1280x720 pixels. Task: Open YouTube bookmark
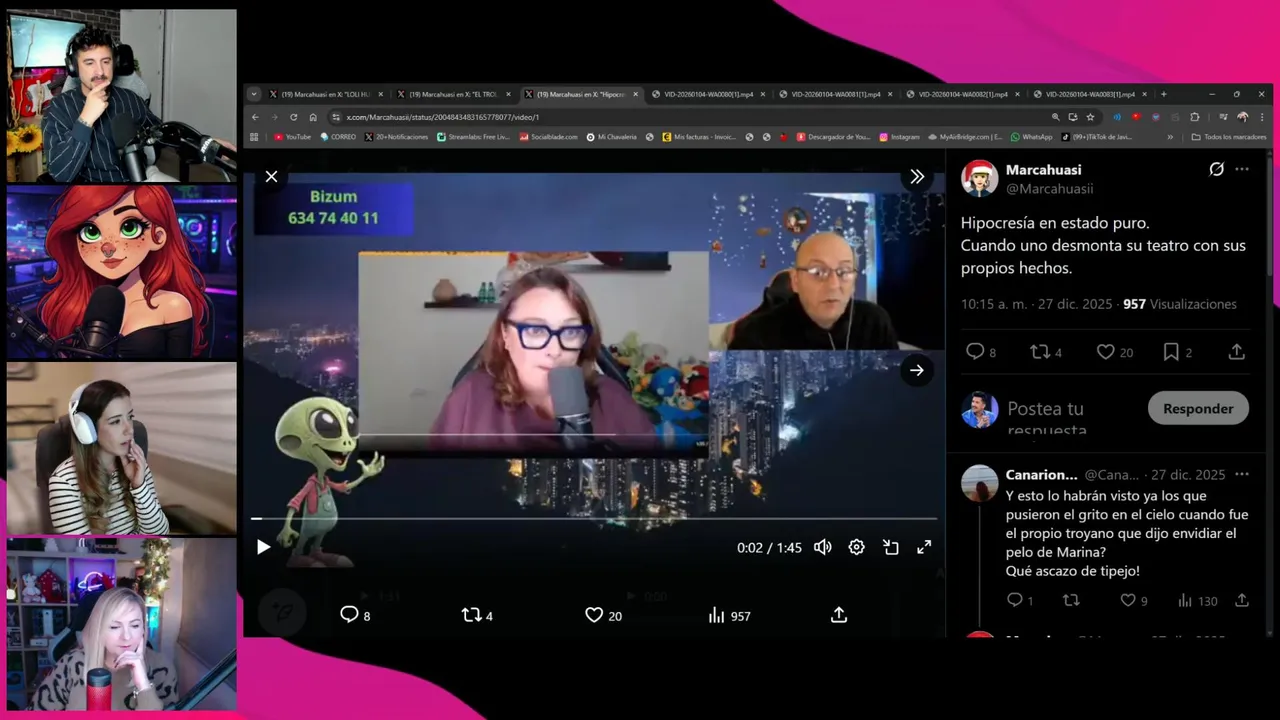tap(292, 137)
